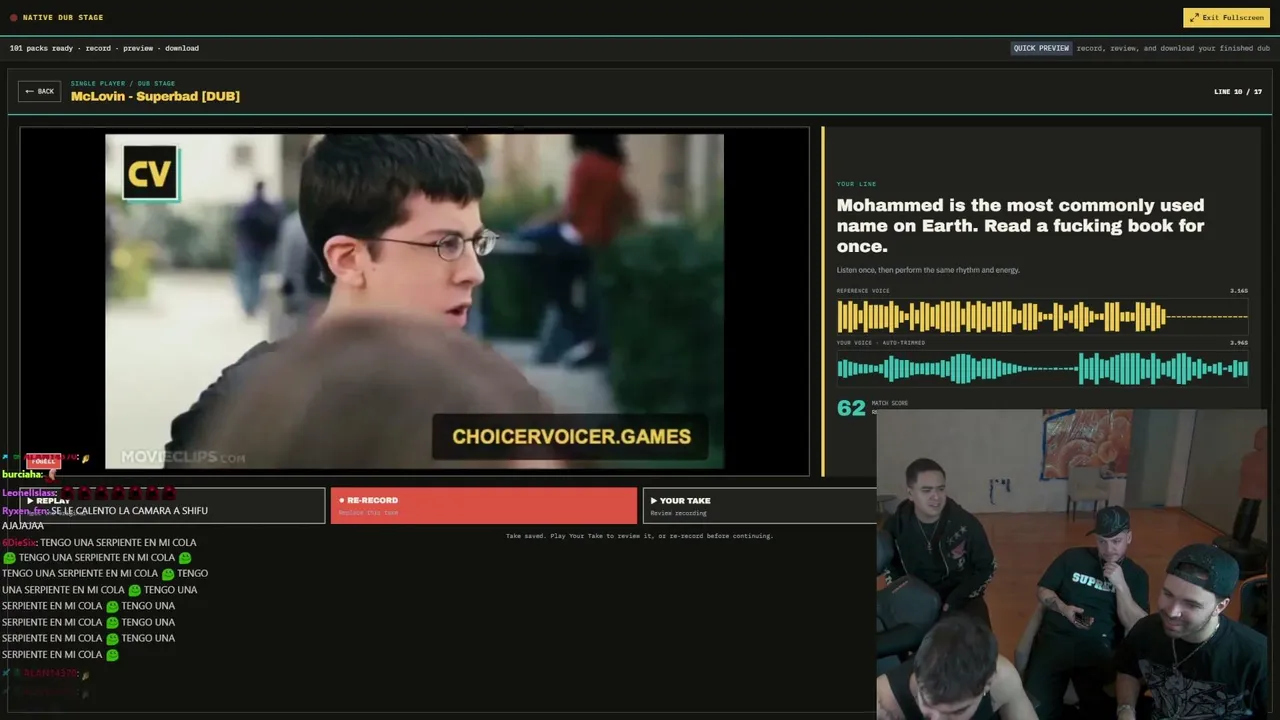Click the teal Your Voice waveform
Image resolution: width=1280 pixels, height=720 pixels.
click(x=1042, y=369)
